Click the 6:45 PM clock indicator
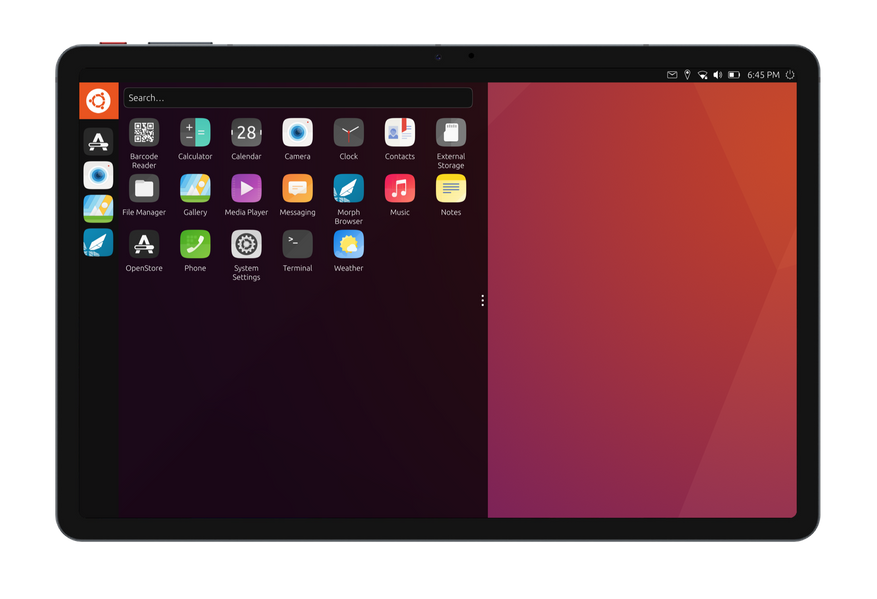 [x=763, y=75]
